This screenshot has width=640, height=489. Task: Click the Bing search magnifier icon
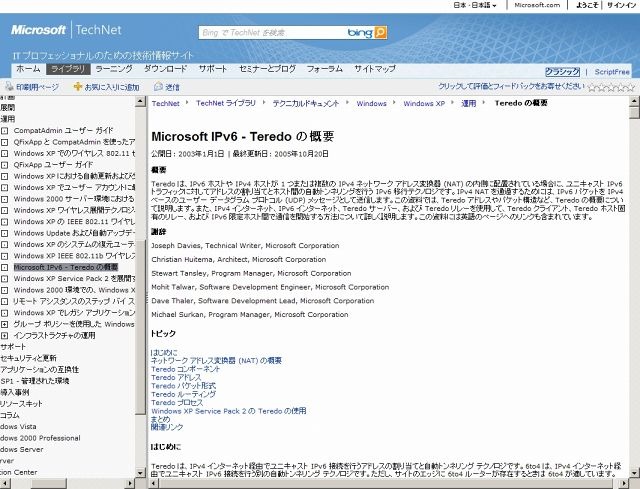click(x=380, y=32)
